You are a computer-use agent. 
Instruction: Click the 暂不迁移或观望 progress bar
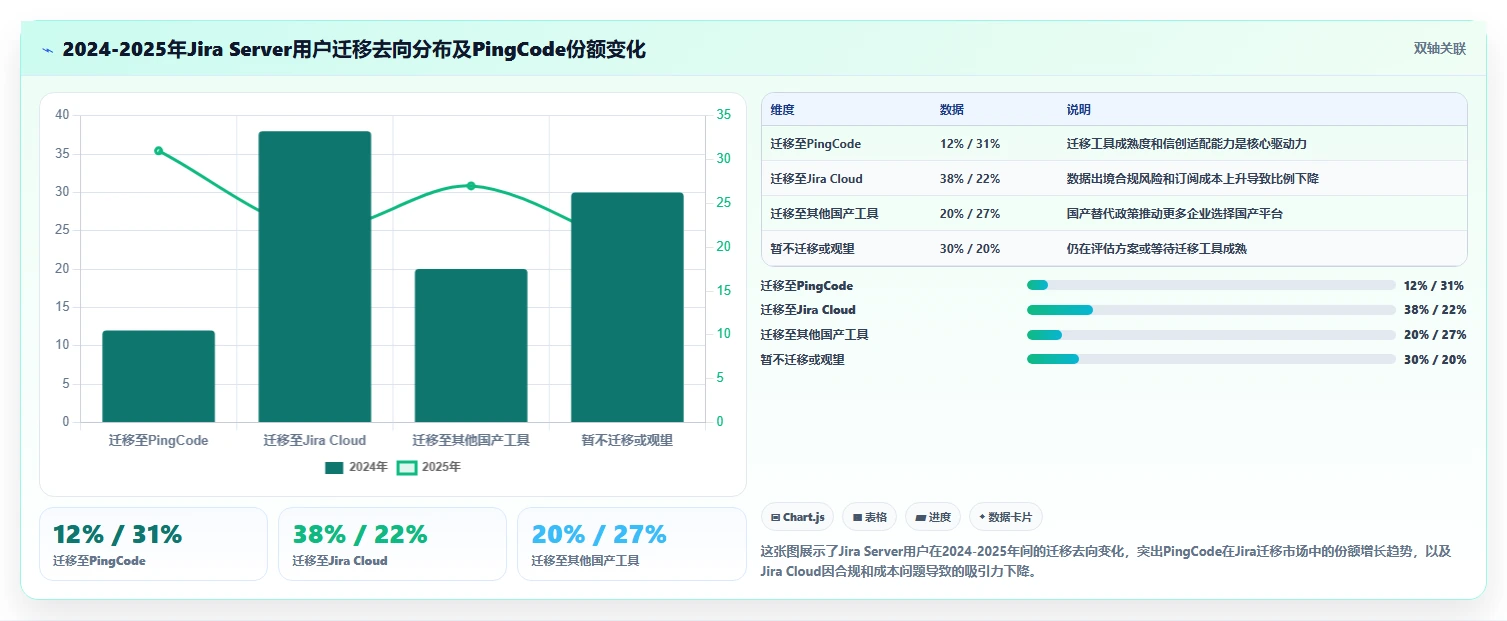click(x=1211, y=359)
